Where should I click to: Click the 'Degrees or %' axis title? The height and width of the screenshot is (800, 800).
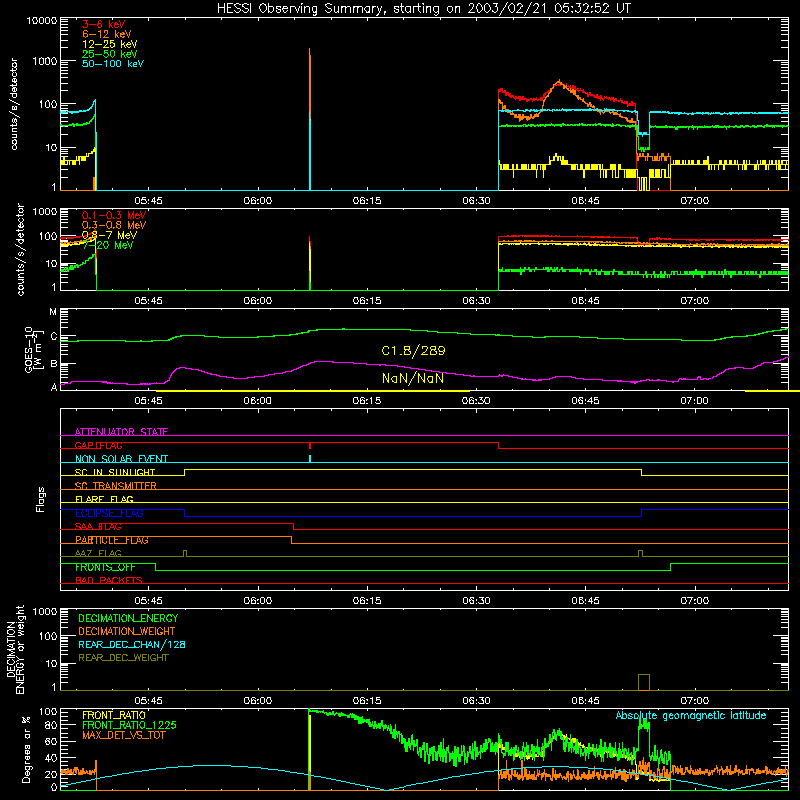pos(26,749)
